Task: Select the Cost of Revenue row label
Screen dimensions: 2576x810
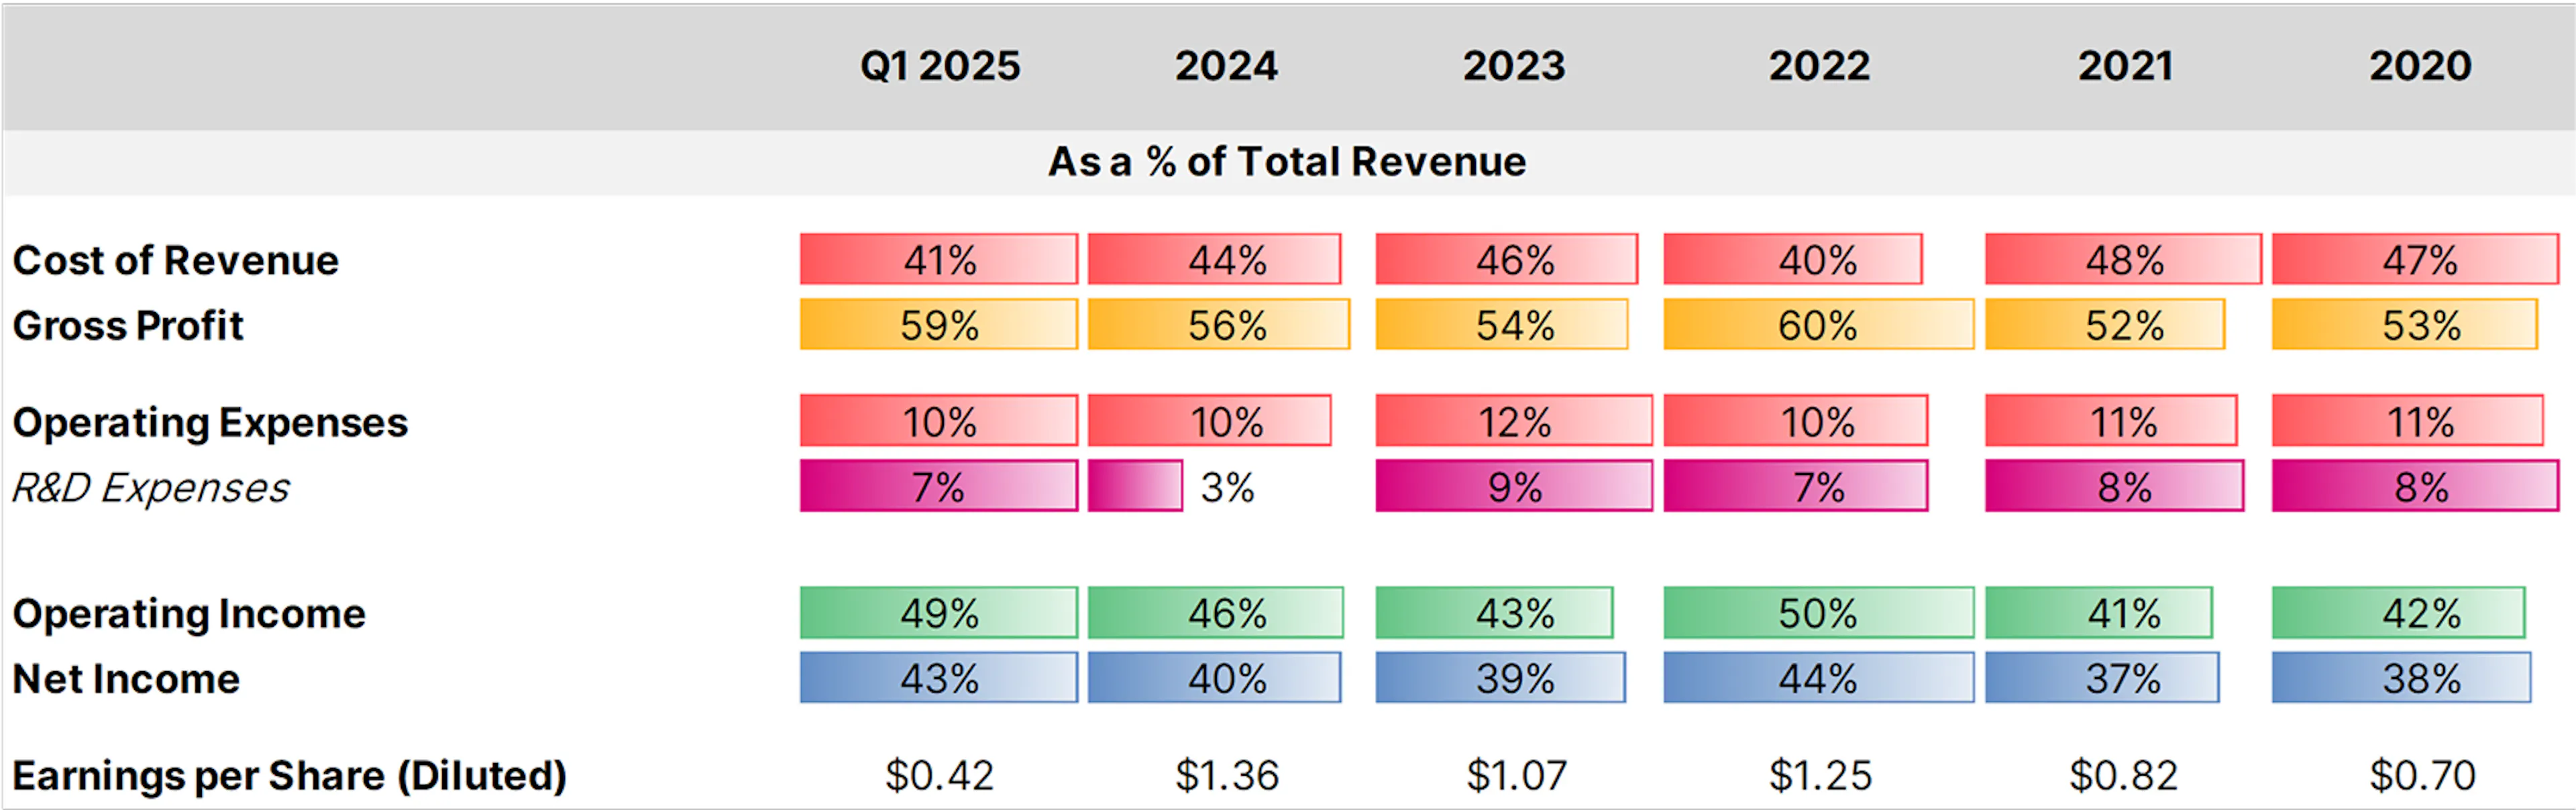Action: click(x=176, y=260)
